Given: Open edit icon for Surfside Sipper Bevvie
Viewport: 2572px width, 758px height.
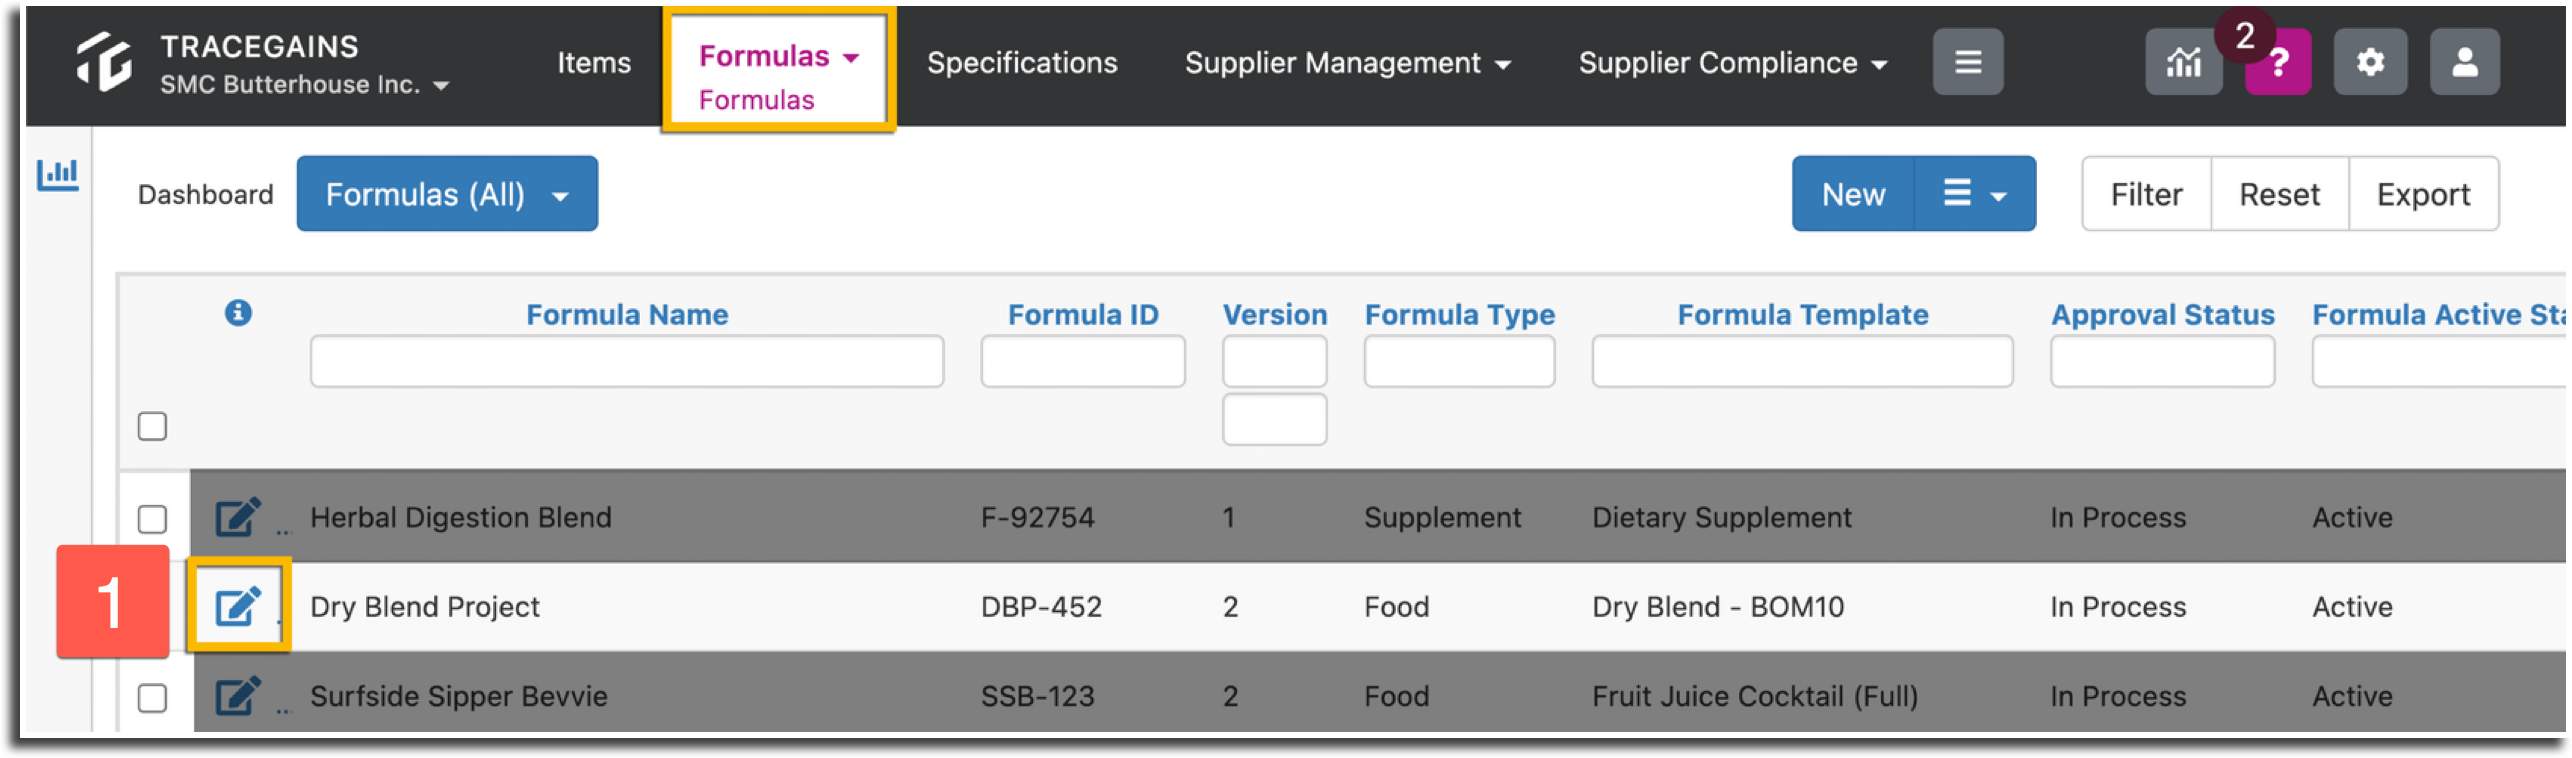Looking at the screenshot, I should tap(238, 695).
